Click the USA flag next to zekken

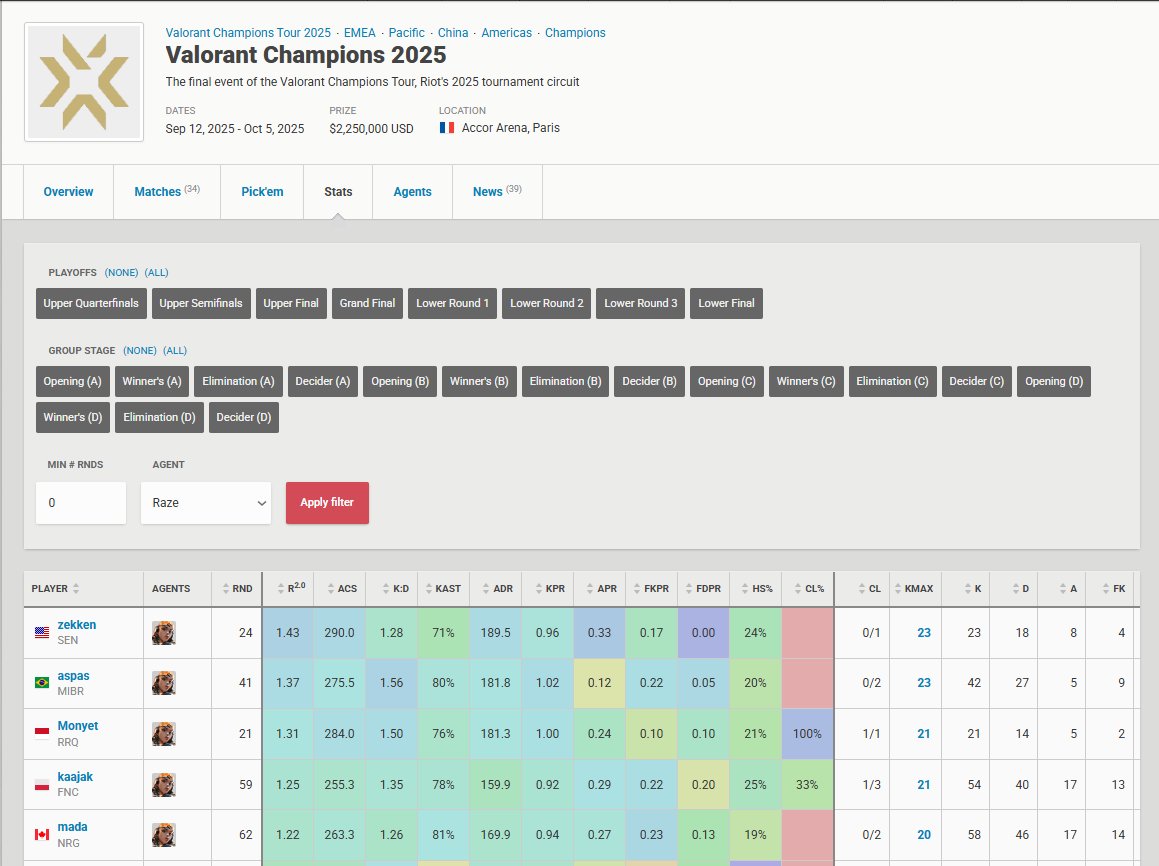pos(42,633)
